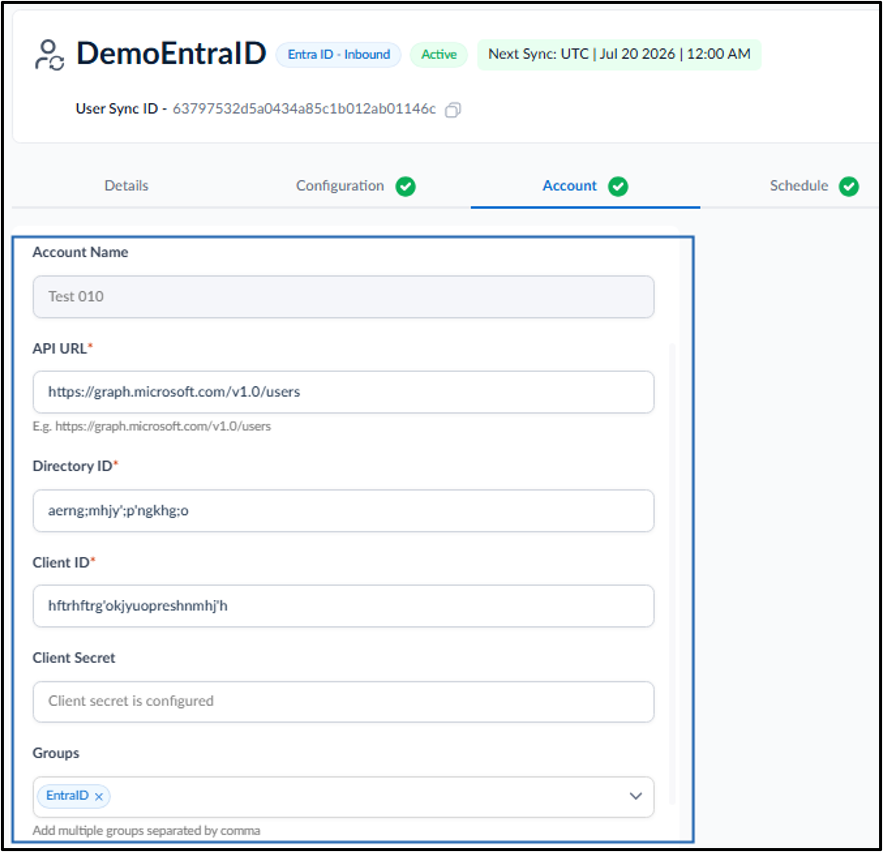
Task: Open the Details tab
Action: [x=126, y=186]
